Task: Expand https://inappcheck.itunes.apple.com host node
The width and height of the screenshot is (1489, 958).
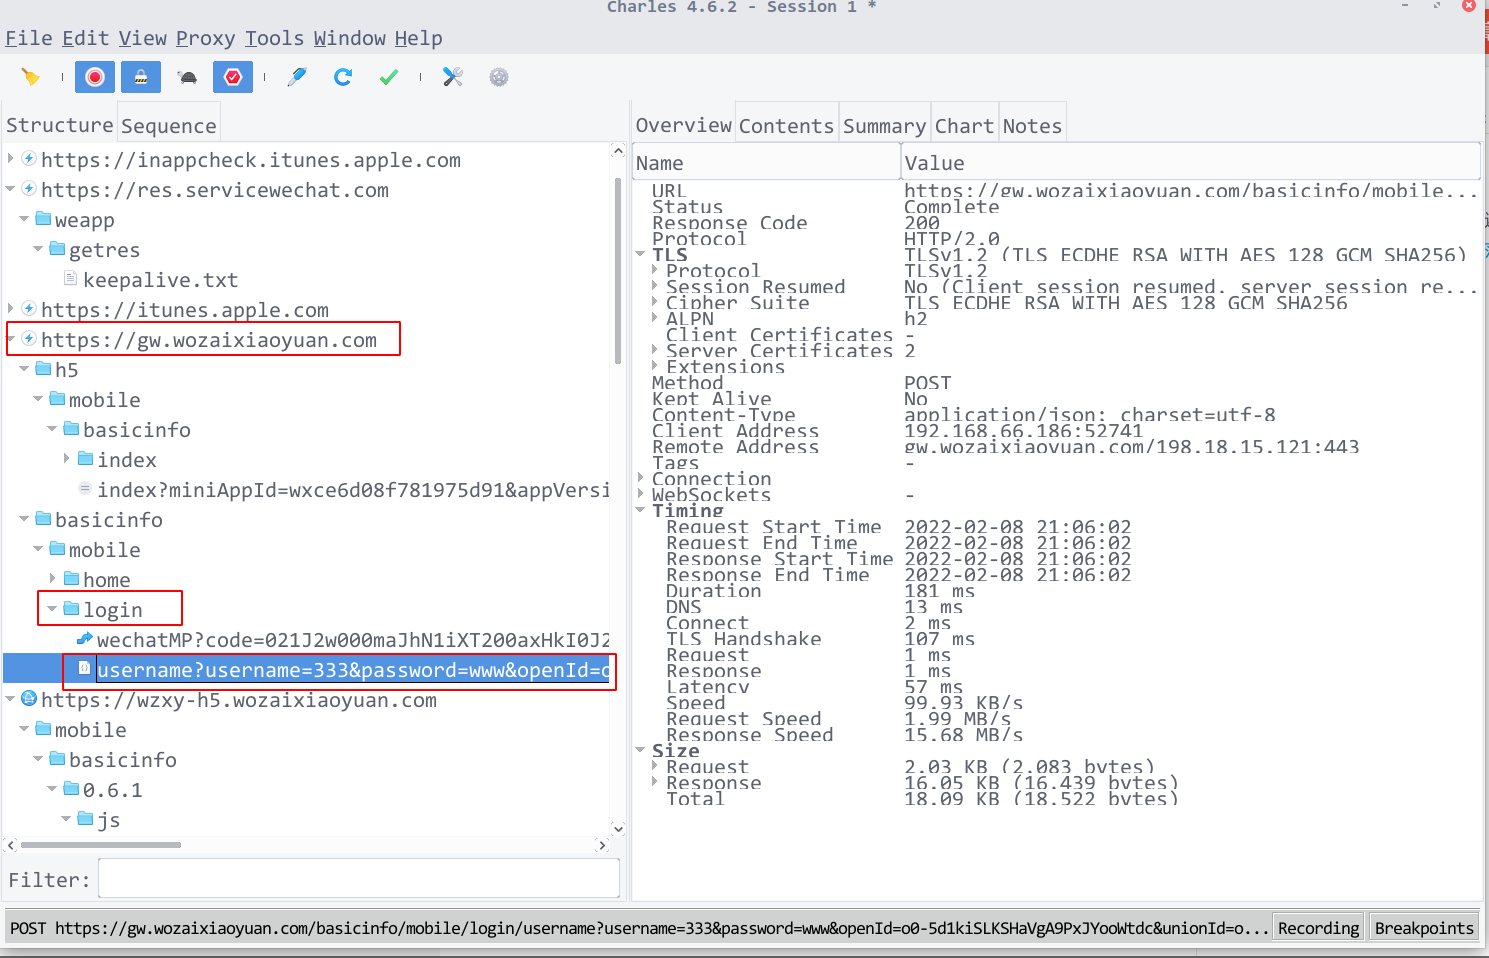Action: pyautogui.click(x=11, y=158)
